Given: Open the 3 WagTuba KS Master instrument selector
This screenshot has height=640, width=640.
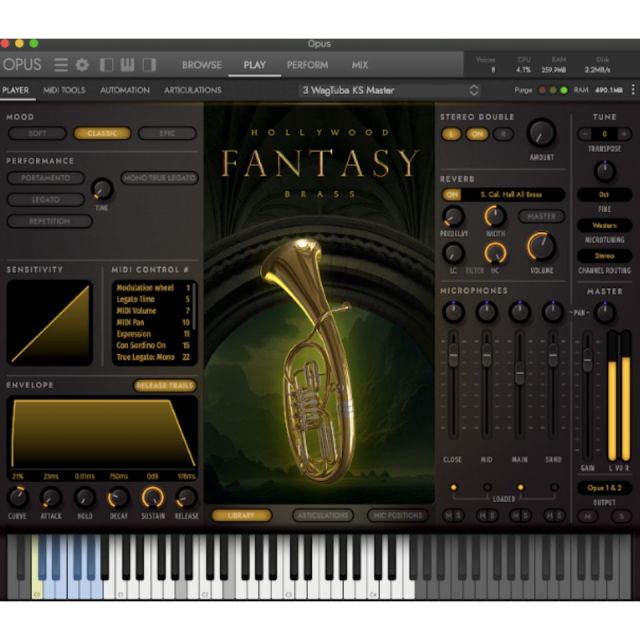Looking at the screenshot, I should [390, 90].
